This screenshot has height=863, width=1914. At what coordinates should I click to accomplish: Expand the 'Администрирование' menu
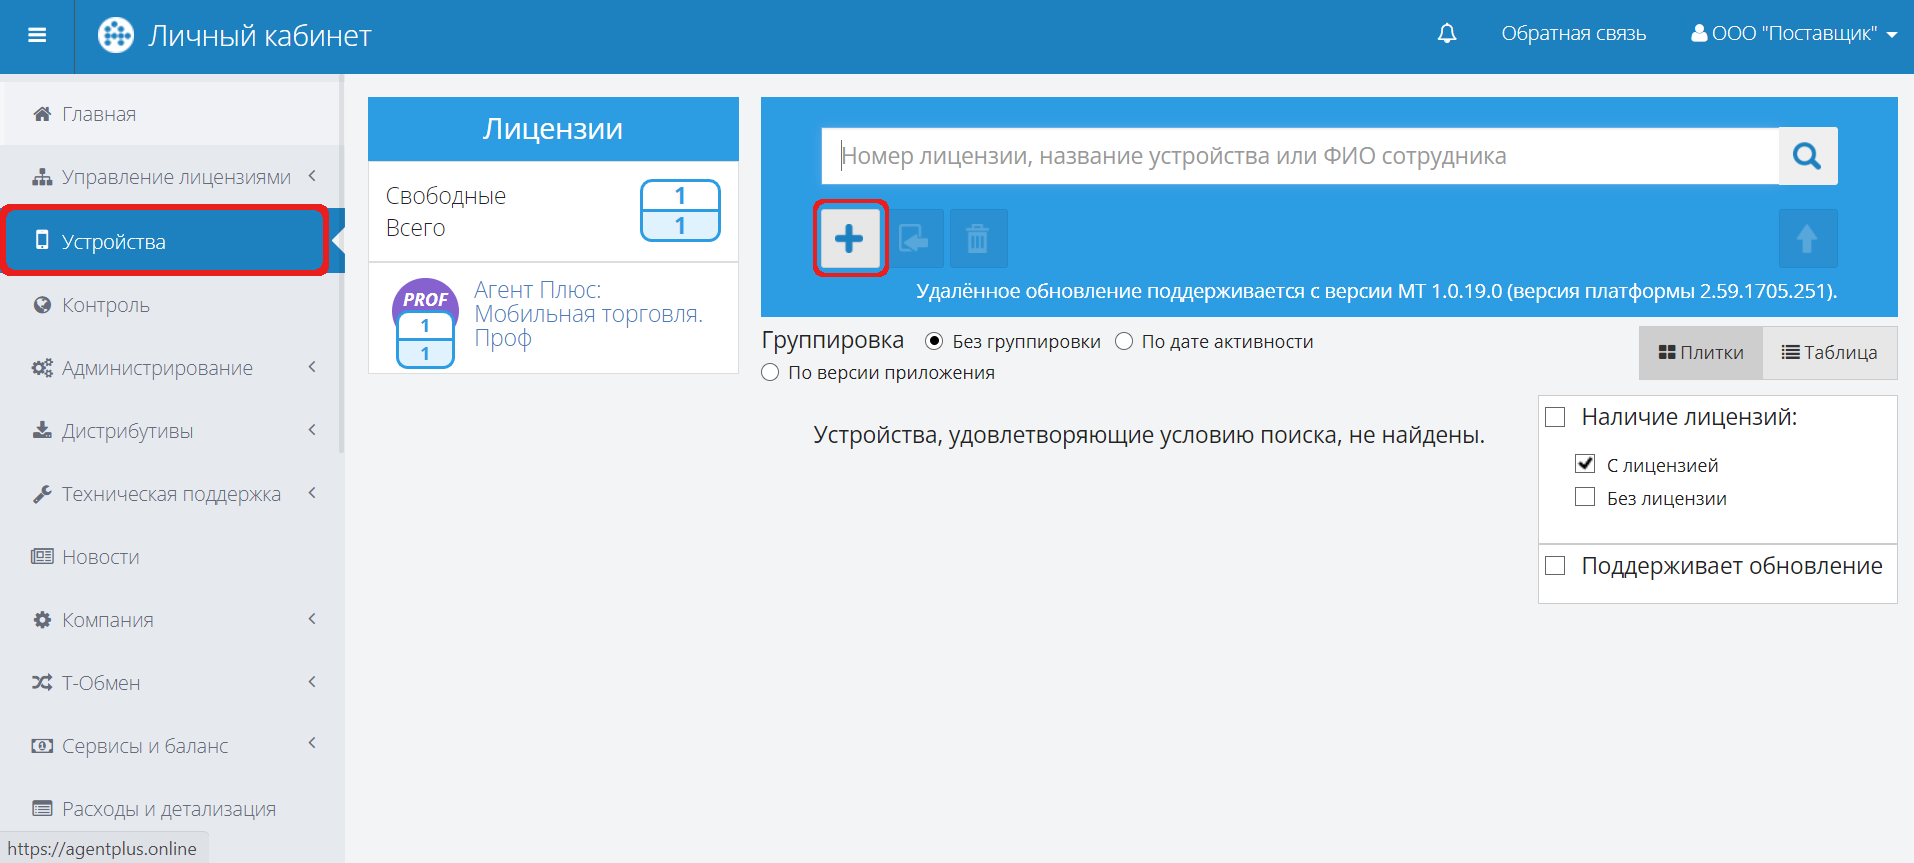pyautogui.click(x=157, y=368)
